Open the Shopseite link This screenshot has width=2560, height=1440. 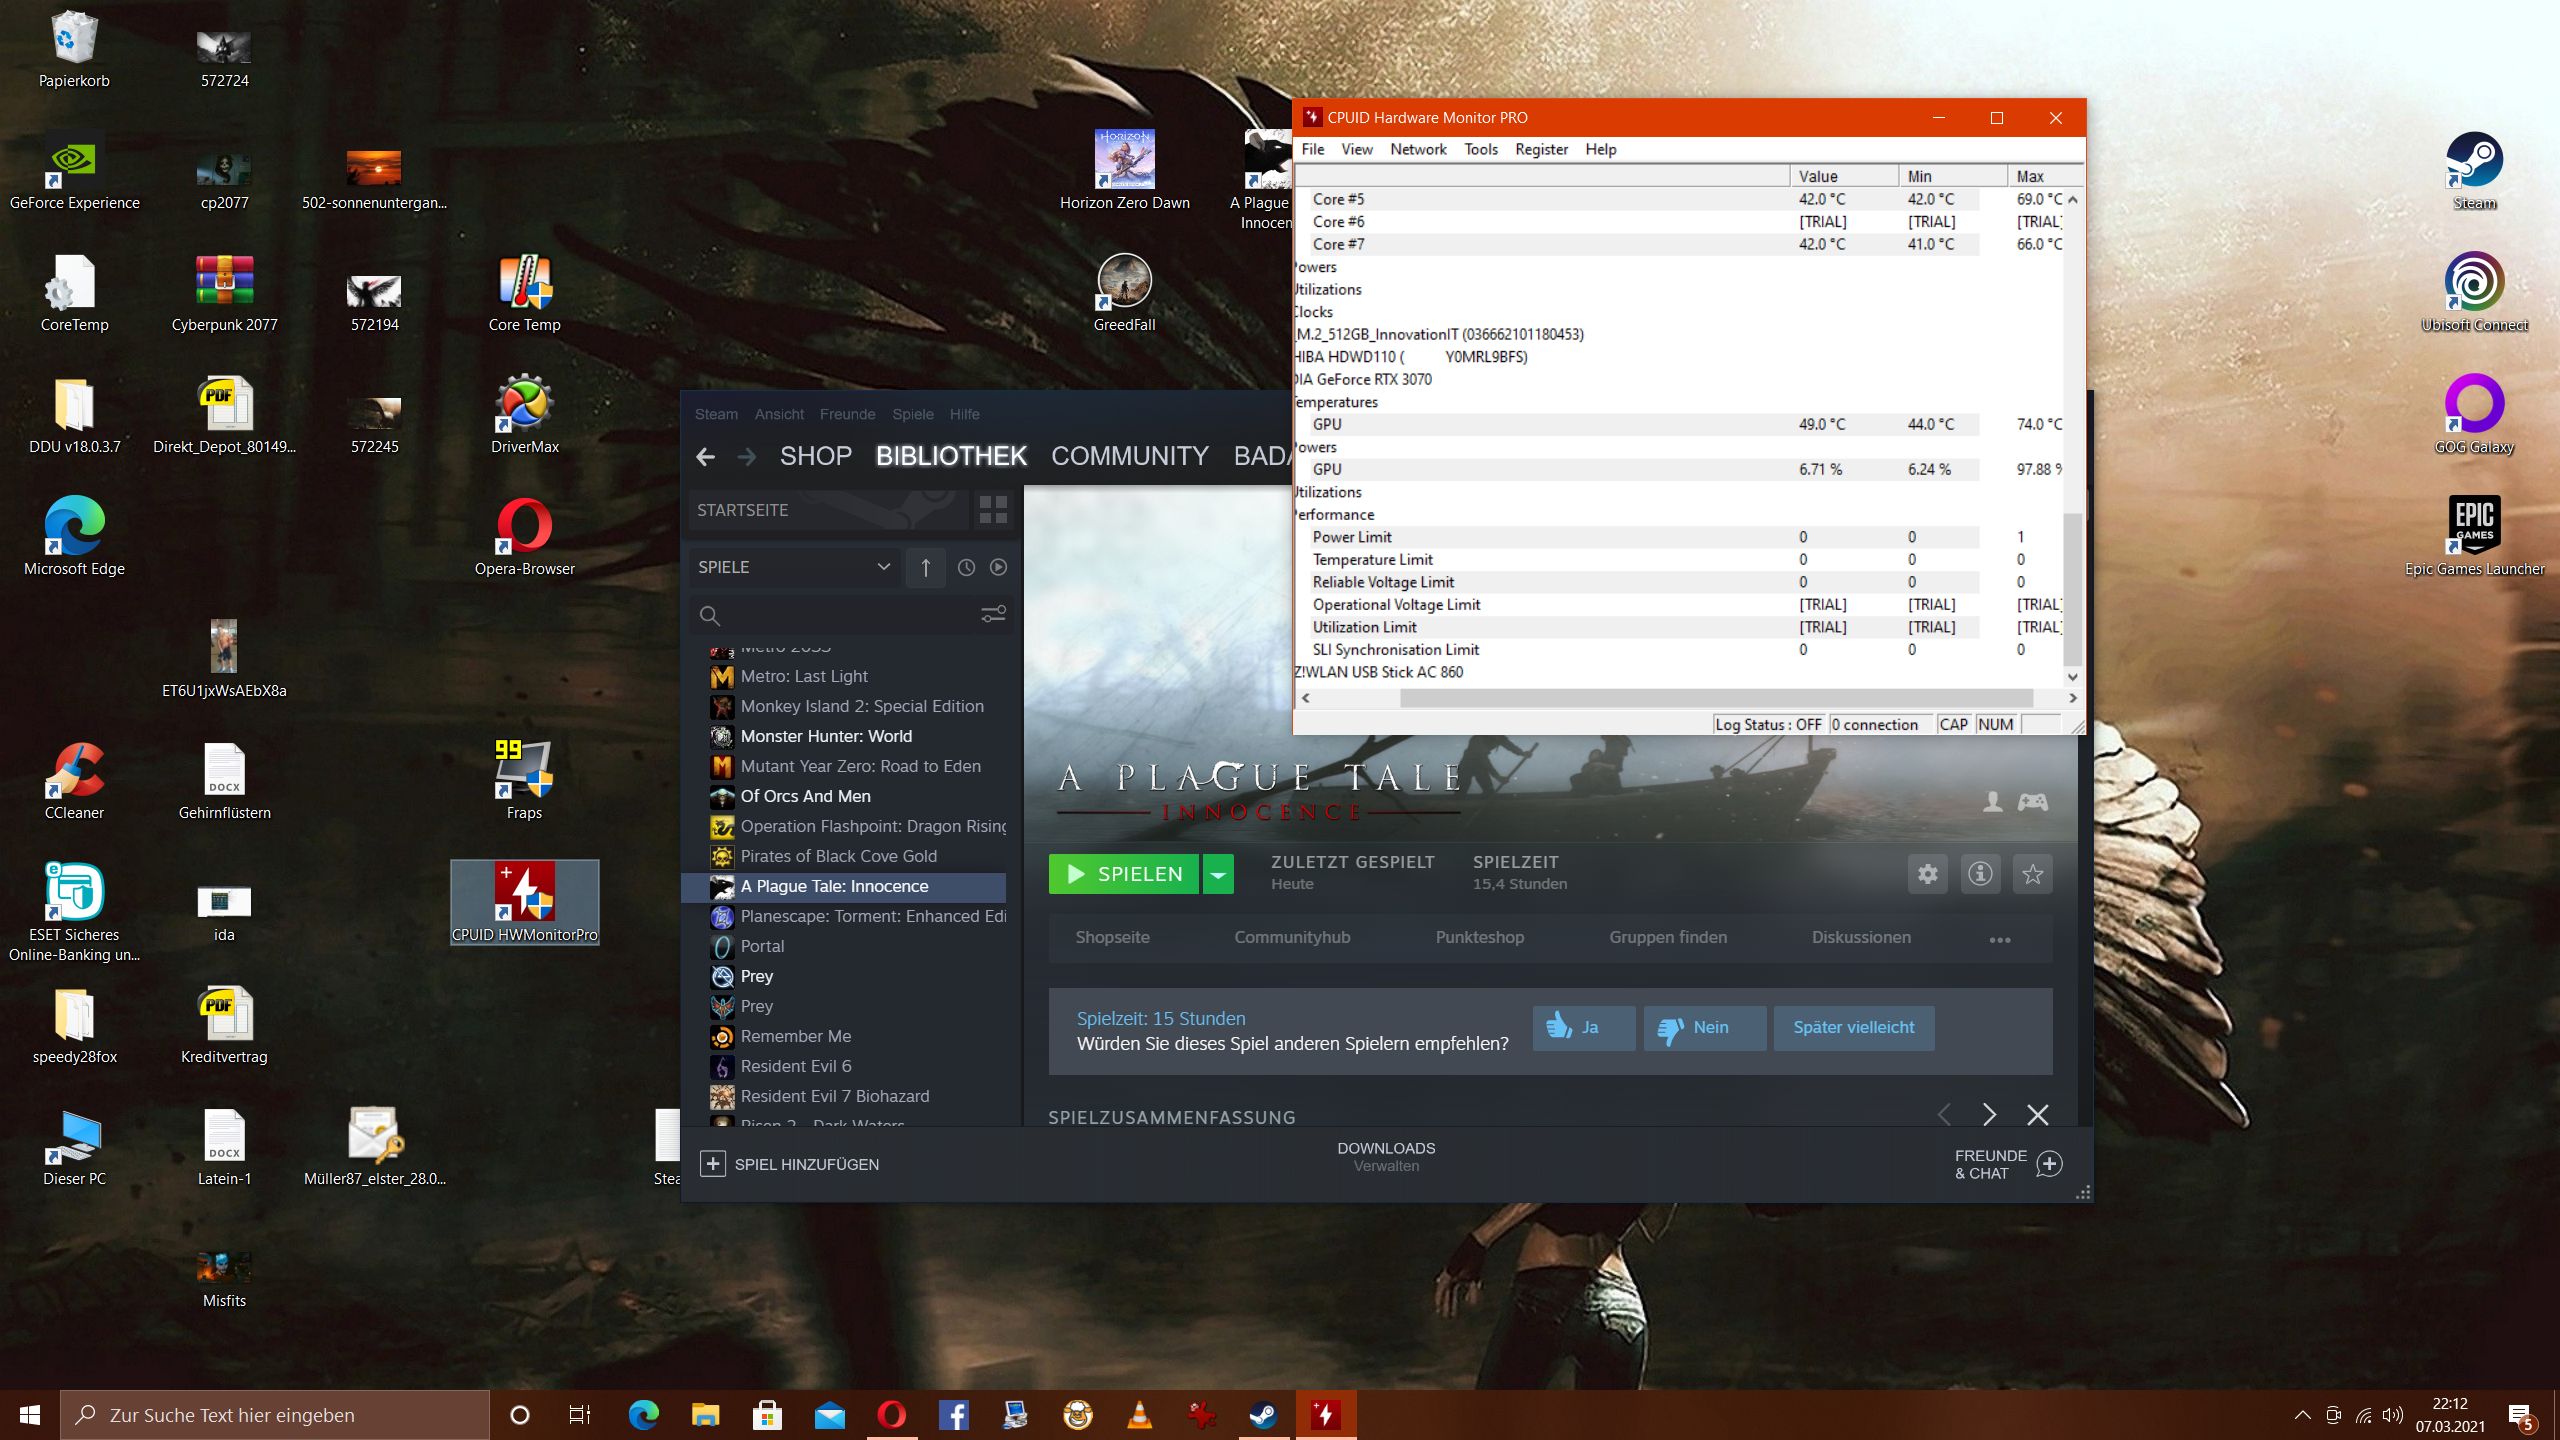click(1112, 937)
